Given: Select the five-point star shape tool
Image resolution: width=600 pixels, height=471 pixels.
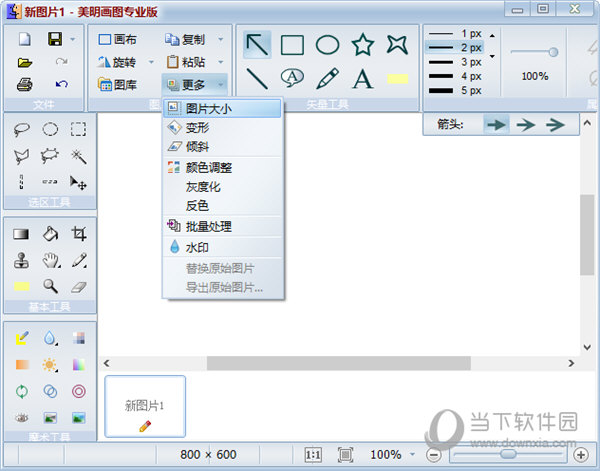Looking at the screenshot, I should (362, 44).
